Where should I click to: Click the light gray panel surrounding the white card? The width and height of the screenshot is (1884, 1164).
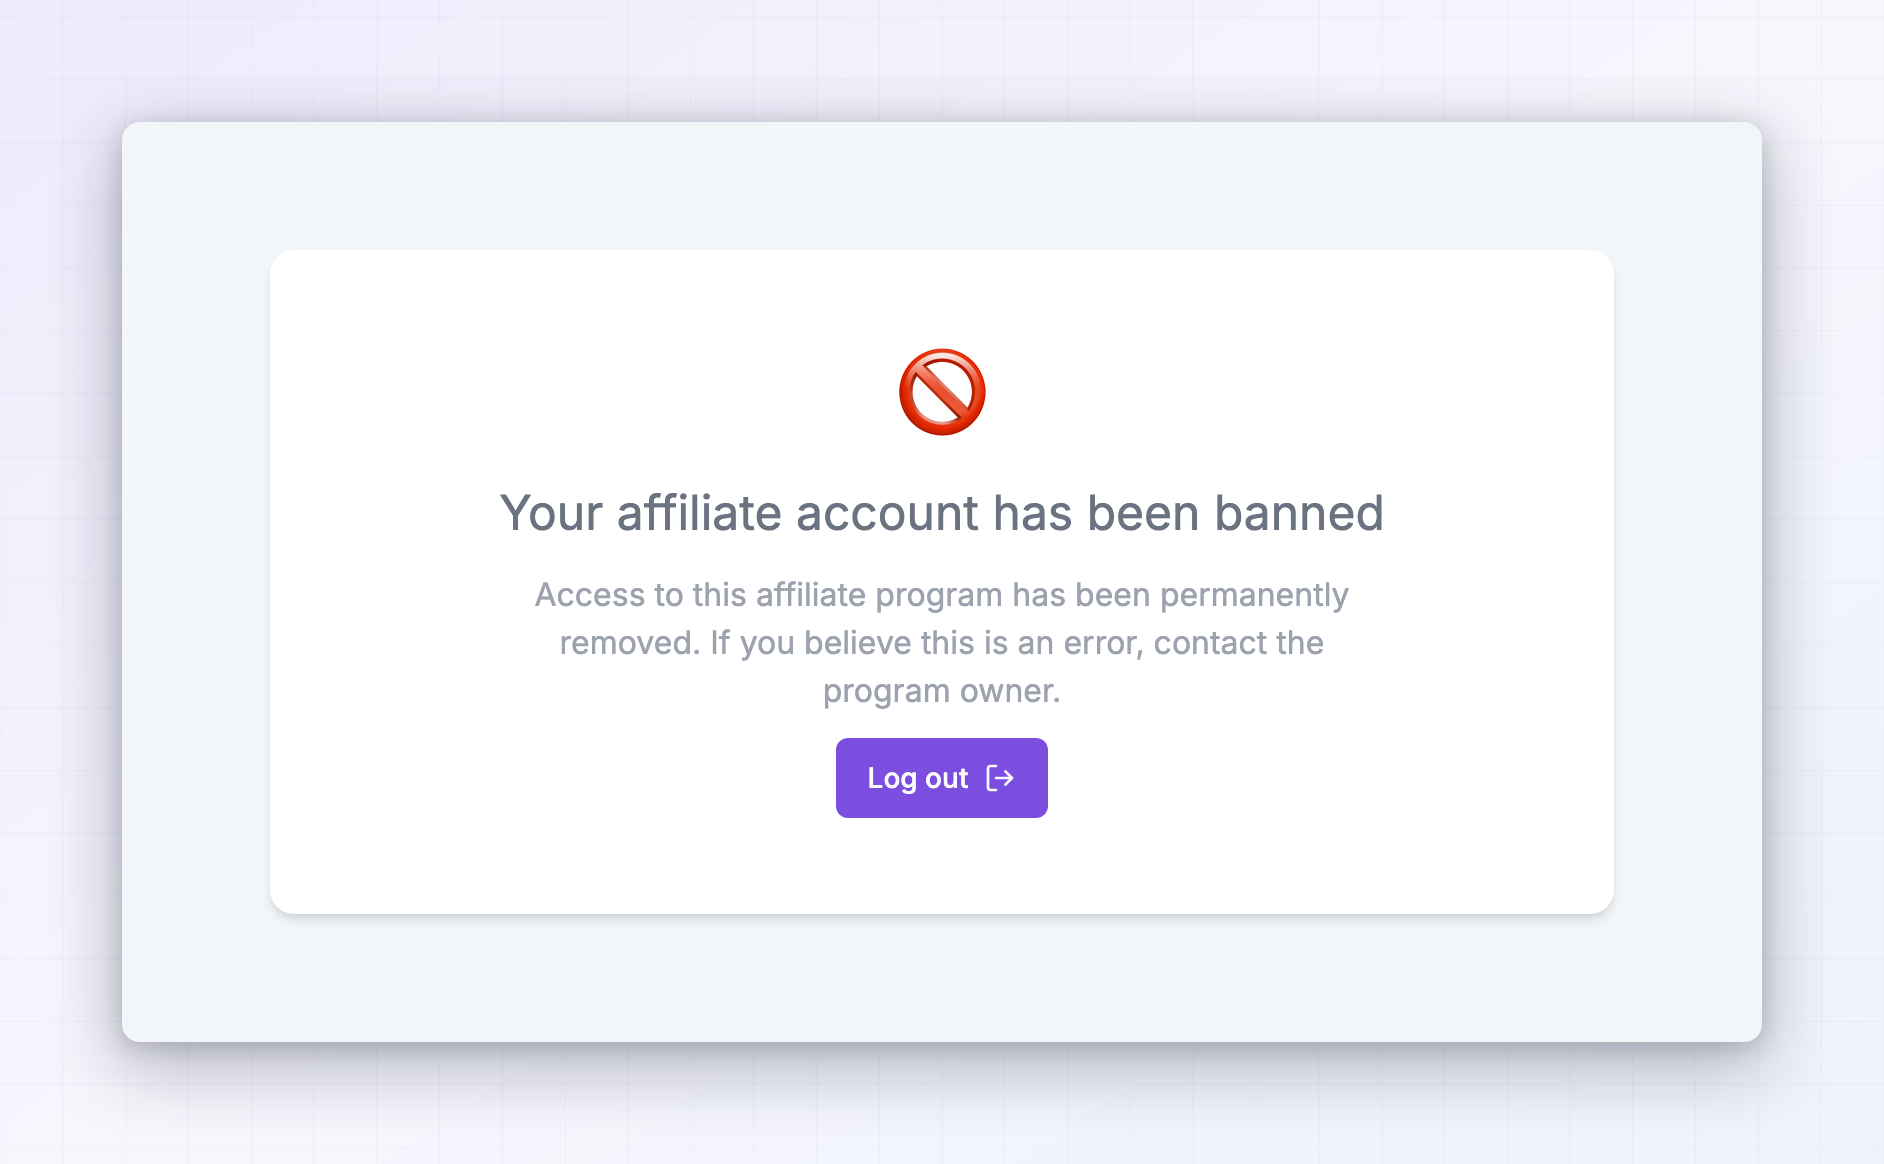pyautogui.click(x=196, y=582)
